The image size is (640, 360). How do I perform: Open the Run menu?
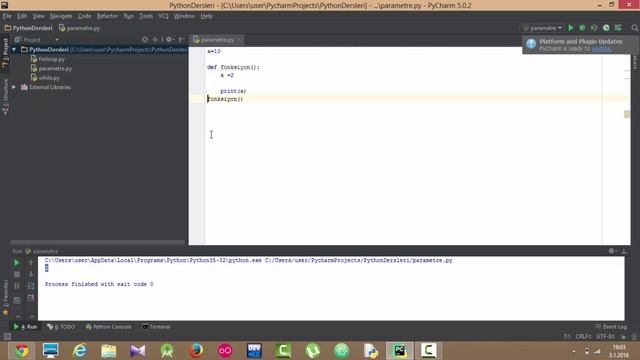point(129,16)
